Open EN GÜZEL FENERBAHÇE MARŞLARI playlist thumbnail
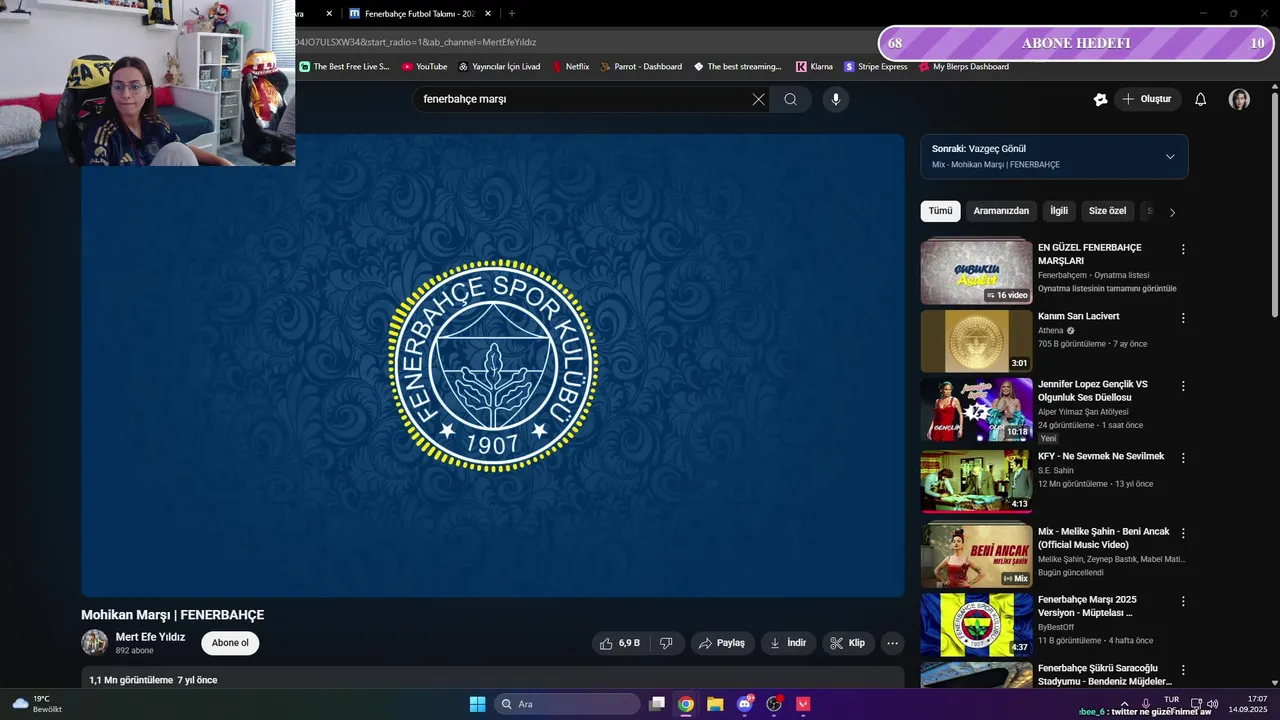The image size is (1280, 720). pyautogui.click(x=976, y=271)
